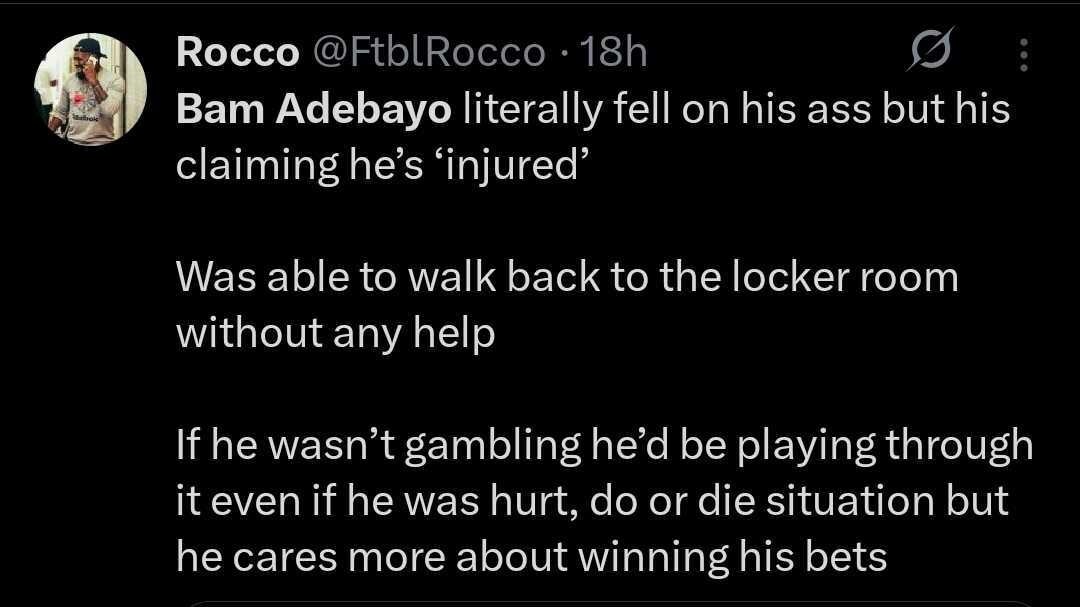Tap the phrase "it even if he was hurt"
This screenshot has width=1080, height=607.
(x=374, y=501)
